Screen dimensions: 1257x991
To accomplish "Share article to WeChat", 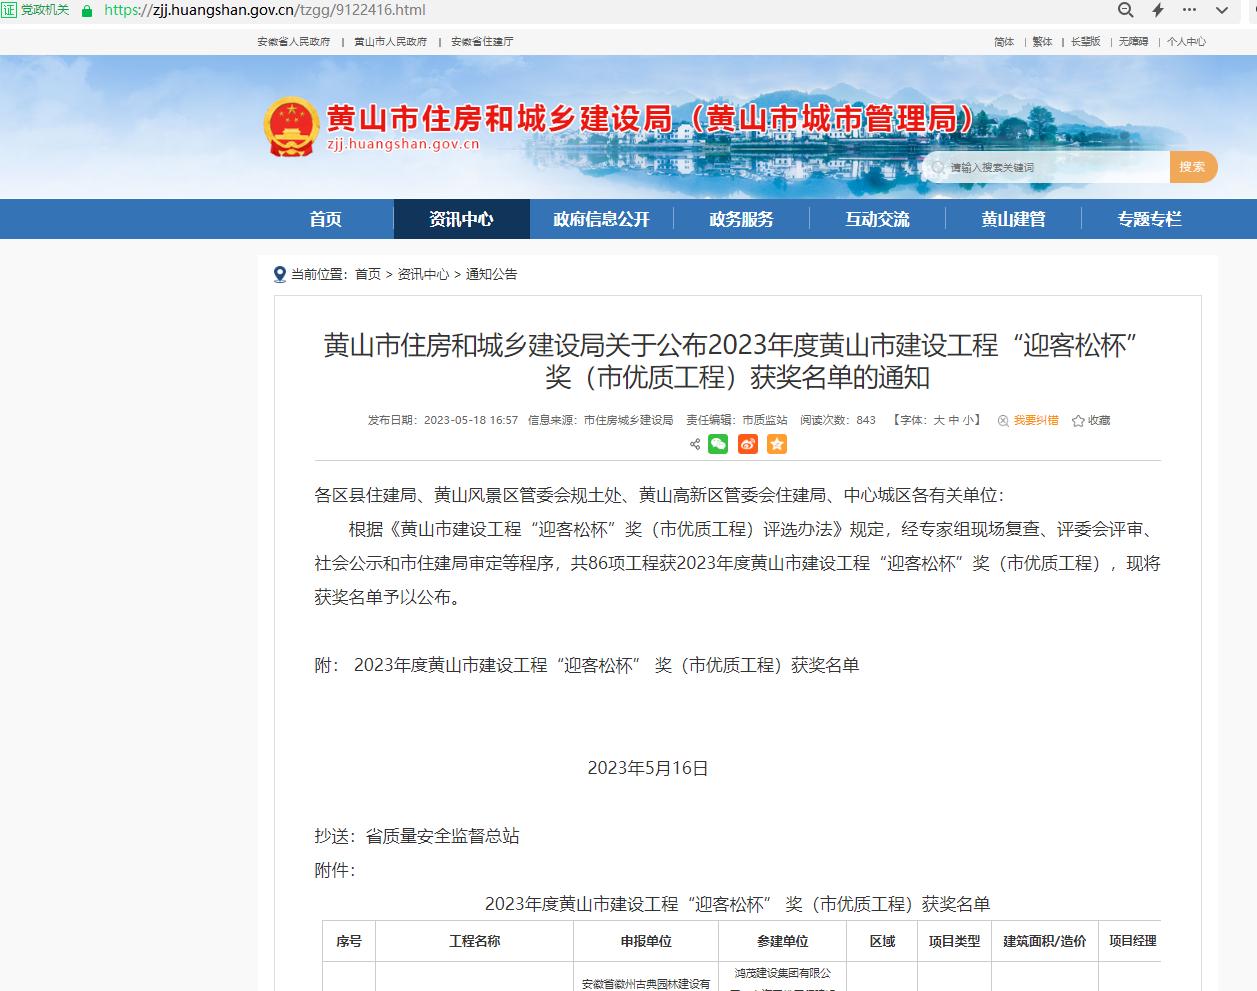I will coord(718,444).
